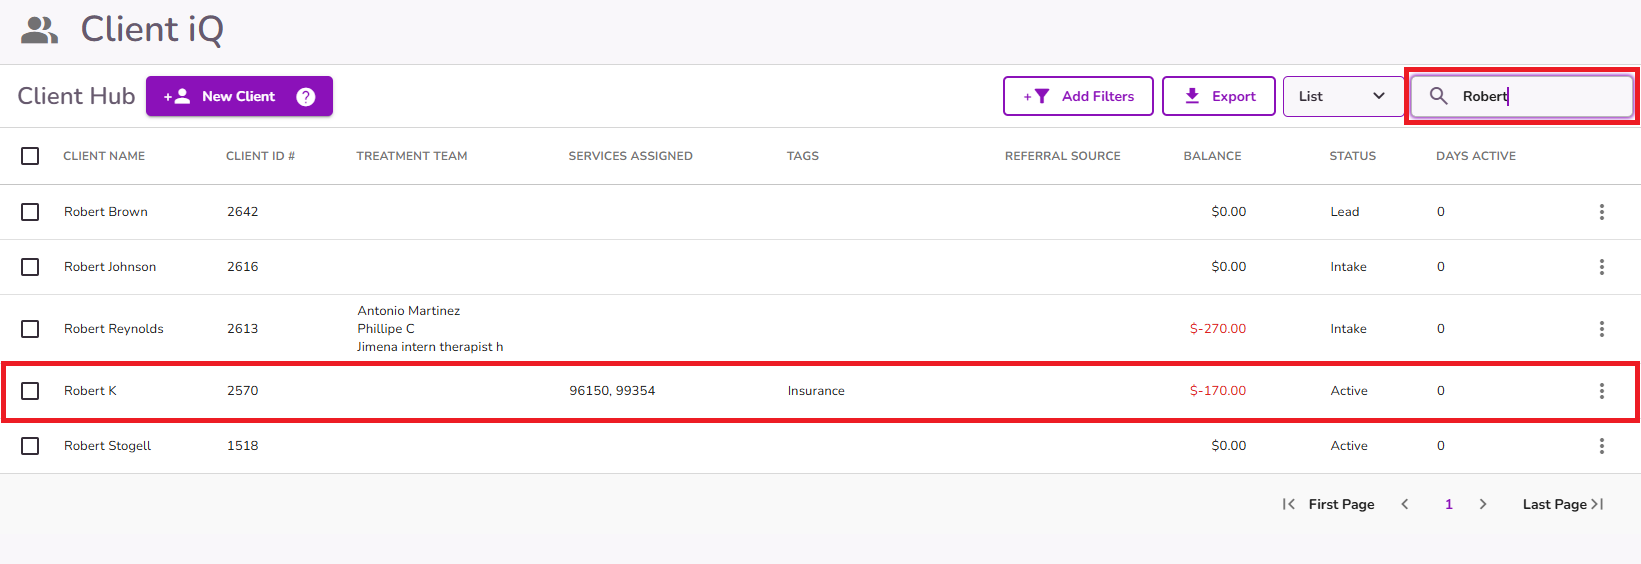This screenshot has height=564, width=1641.
Task: Click the $-270.00 balance
Action: (x=1218, y=329)
